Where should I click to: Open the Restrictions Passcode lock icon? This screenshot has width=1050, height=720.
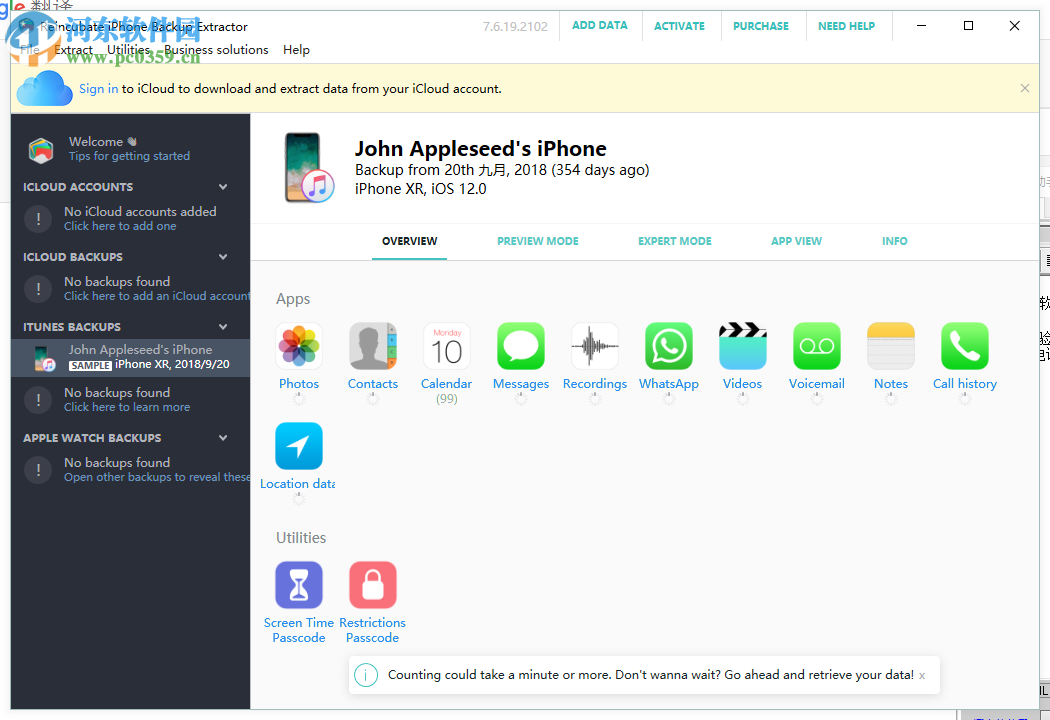[x=372, y=585]
